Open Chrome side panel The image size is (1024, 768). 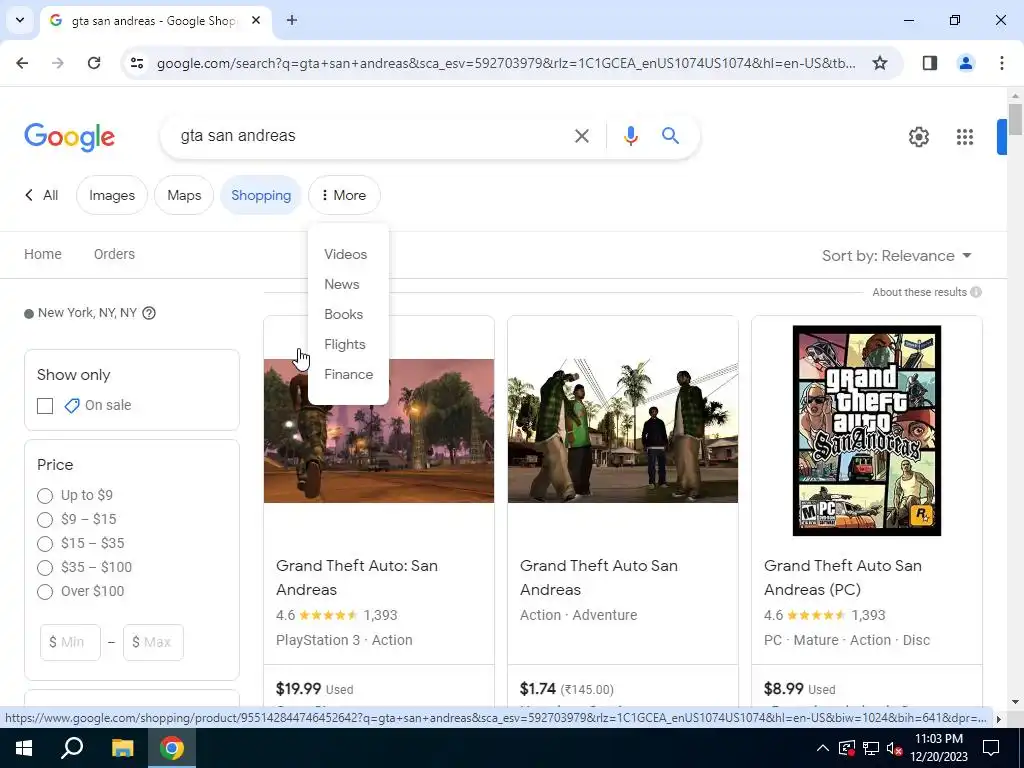click(x=929, y=63)
